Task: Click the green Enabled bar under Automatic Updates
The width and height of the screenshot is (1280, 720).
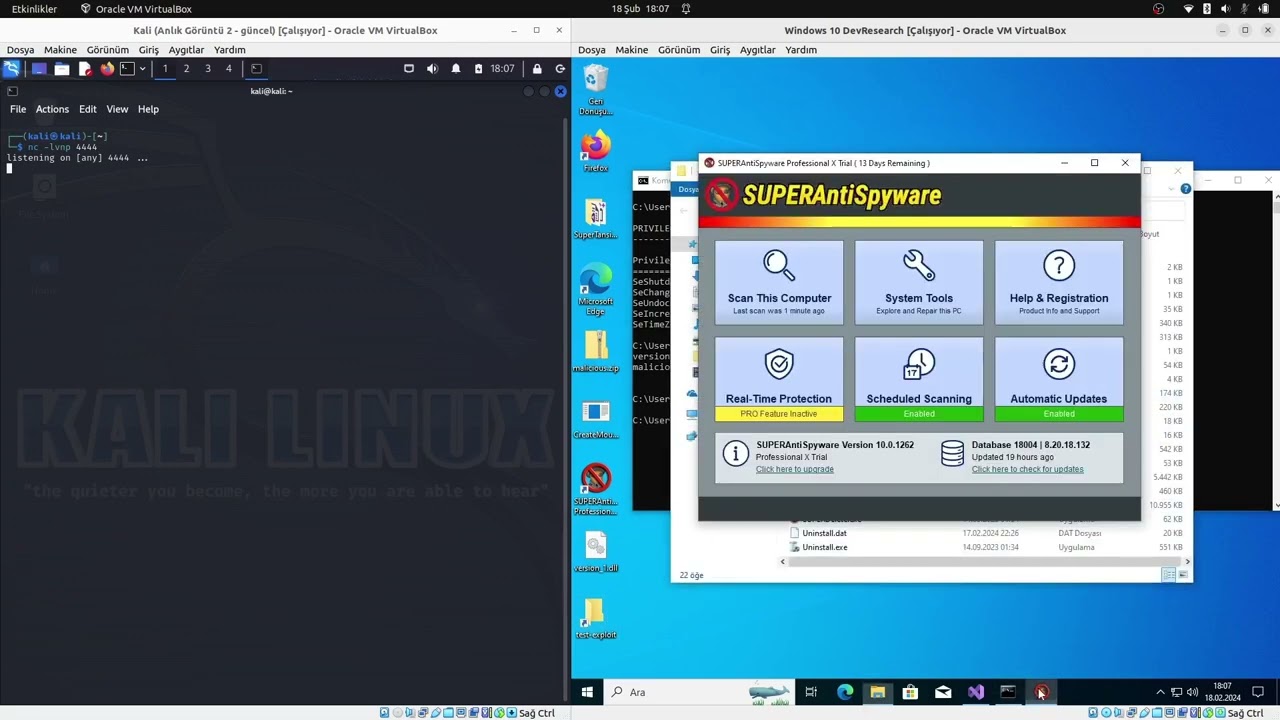Action: tap(1059, 414)
